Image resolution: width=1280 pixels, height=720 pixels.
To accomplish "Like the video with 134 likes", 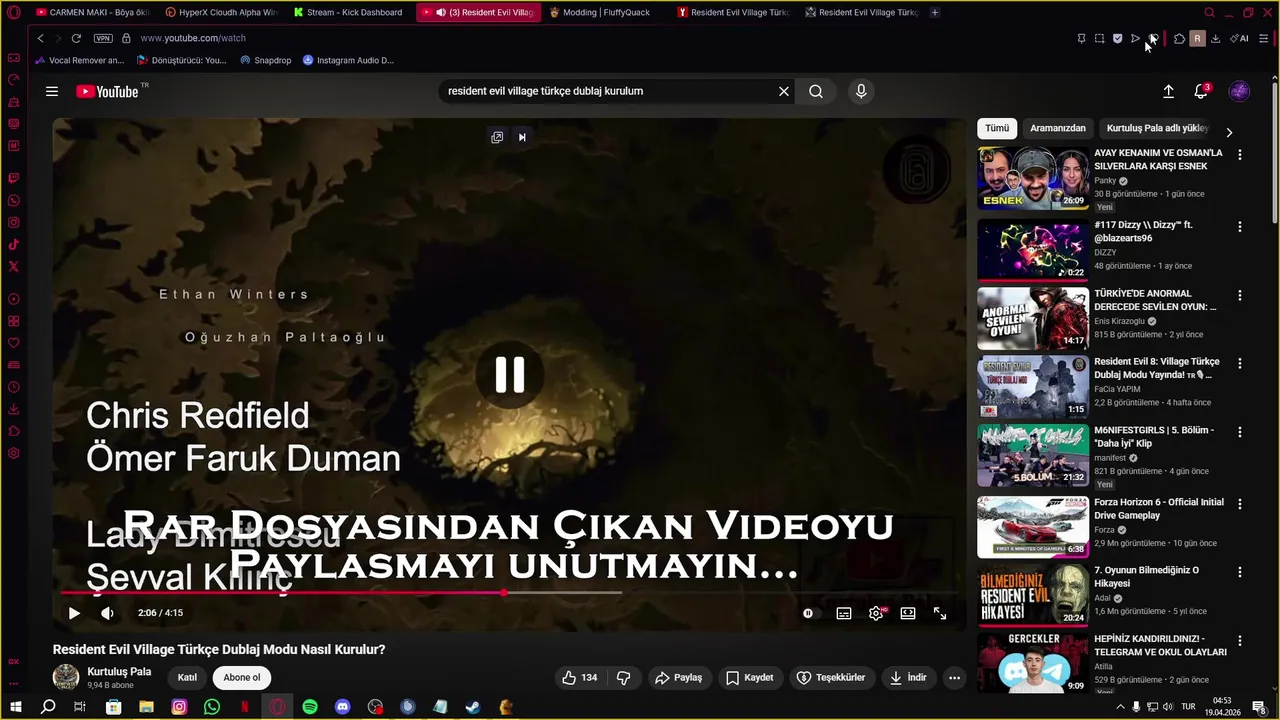I will (x=579, y=677).
